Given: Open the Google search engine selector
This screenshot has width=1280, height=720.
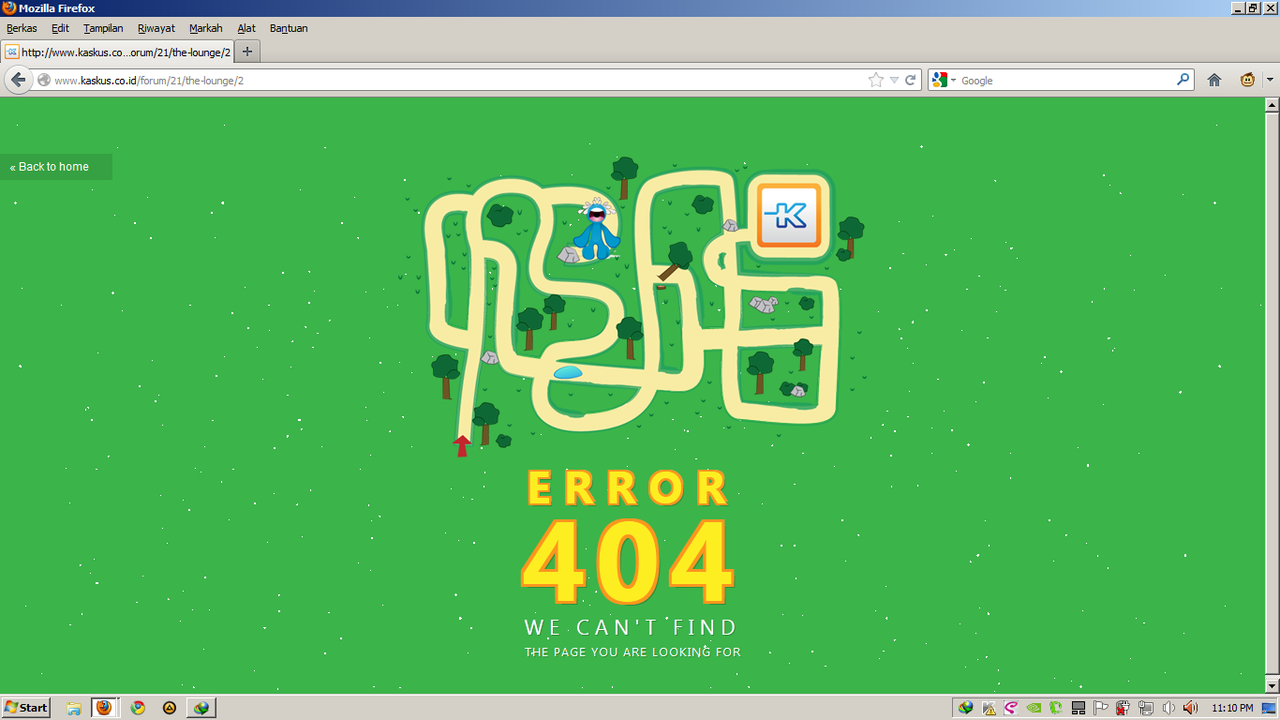Looking at the screenshot, I should click(943, 80).
